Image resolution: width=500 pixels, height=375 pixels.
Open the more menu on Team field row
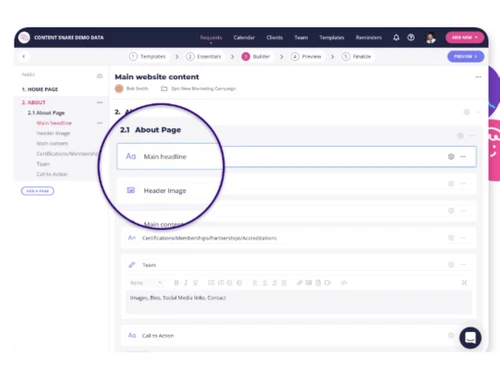463,265
